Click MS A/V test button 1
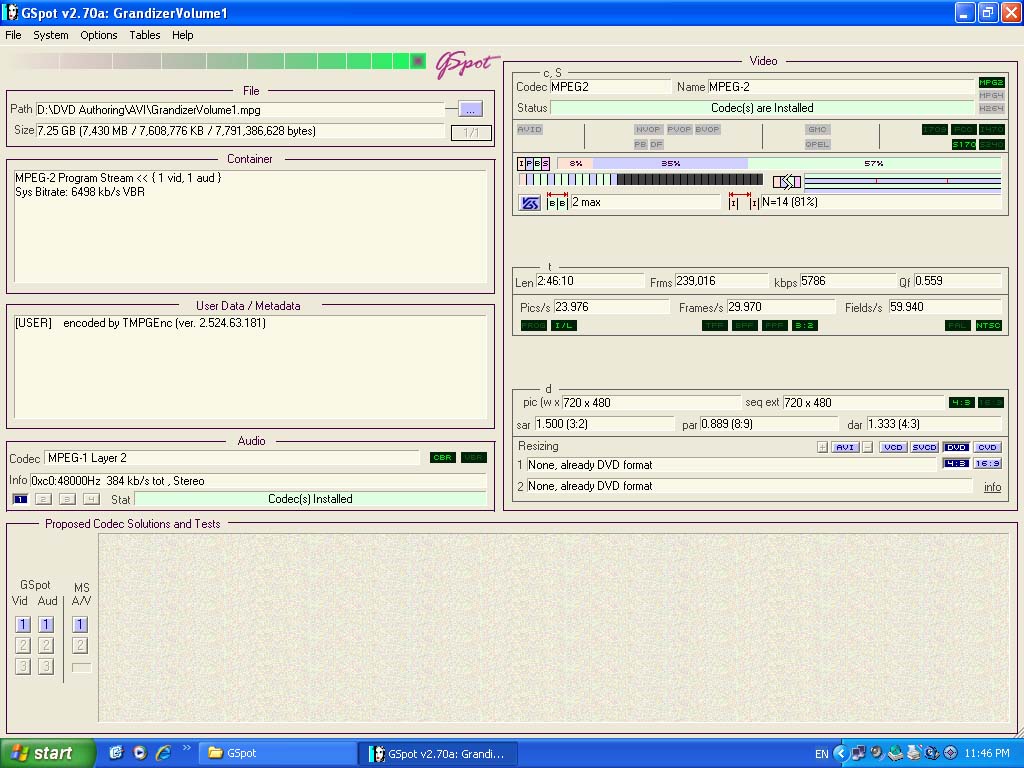This screenshot has width=1024, height=768. (x=80, y=624)
